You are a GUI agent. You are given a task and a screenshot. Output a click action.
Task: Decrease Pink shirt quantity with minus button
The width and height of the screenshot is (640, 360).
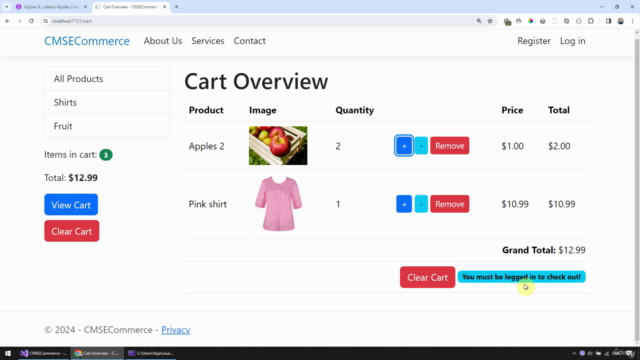click(x=421, y=204)
